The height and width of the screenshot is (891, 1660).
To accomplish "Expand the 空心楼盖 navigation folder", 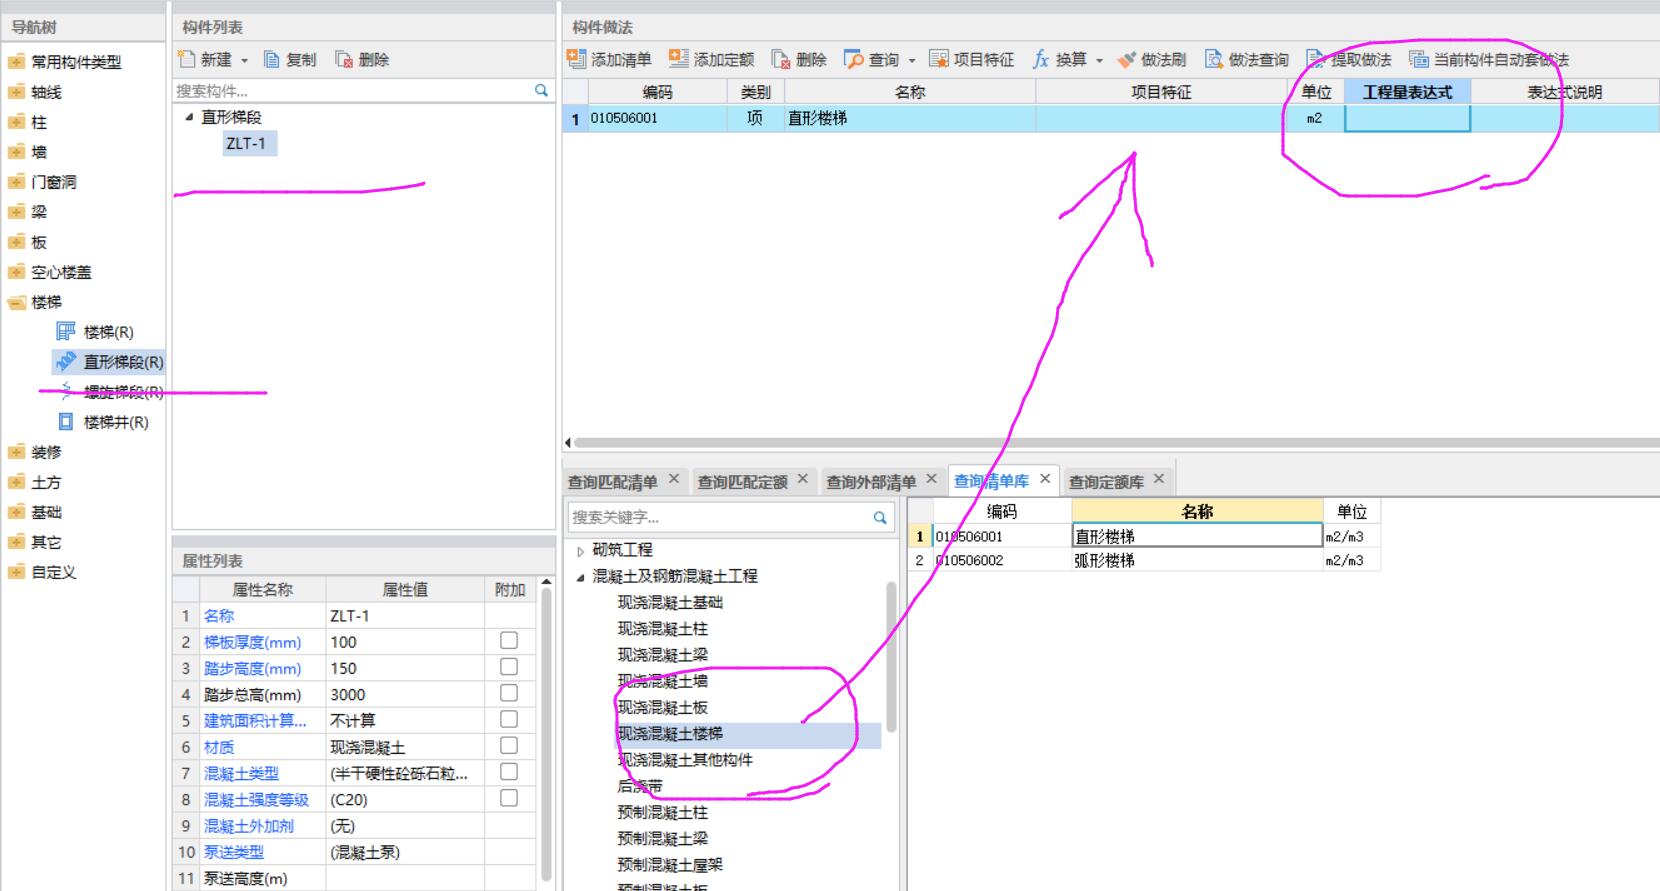I will (x=16, y=272).
